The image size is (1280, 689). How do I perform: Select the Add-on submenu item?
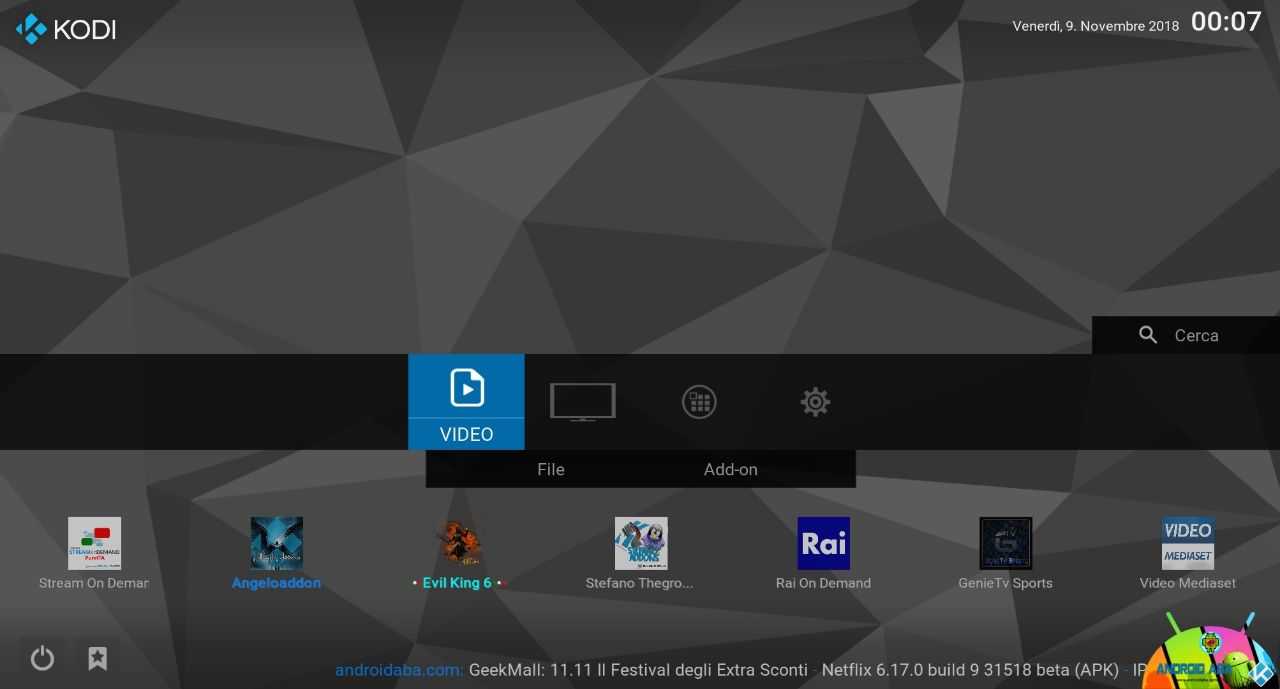point(731,469)
